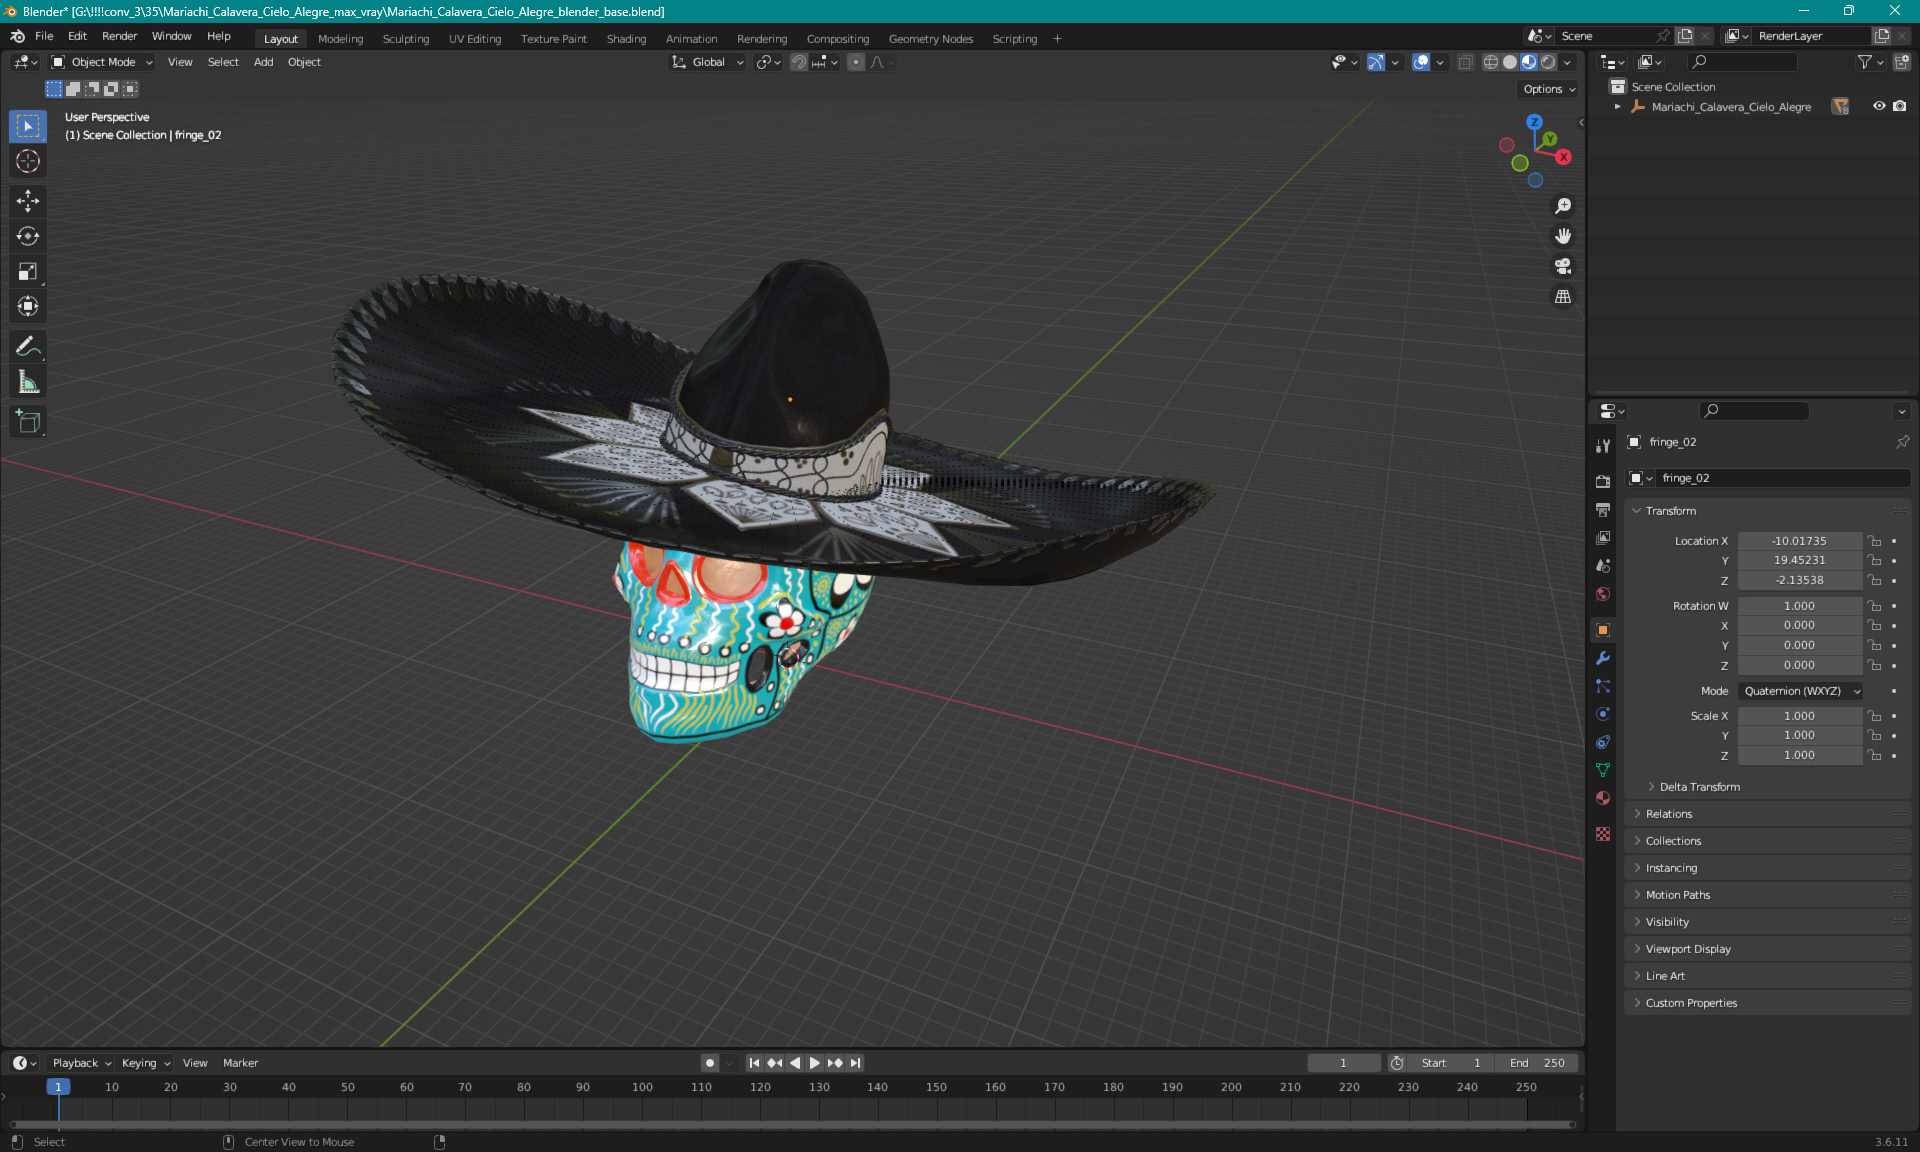Select the Viewport Shading solid mode icon
Screen dimensions: 1920x1152
coord(1507,62)
